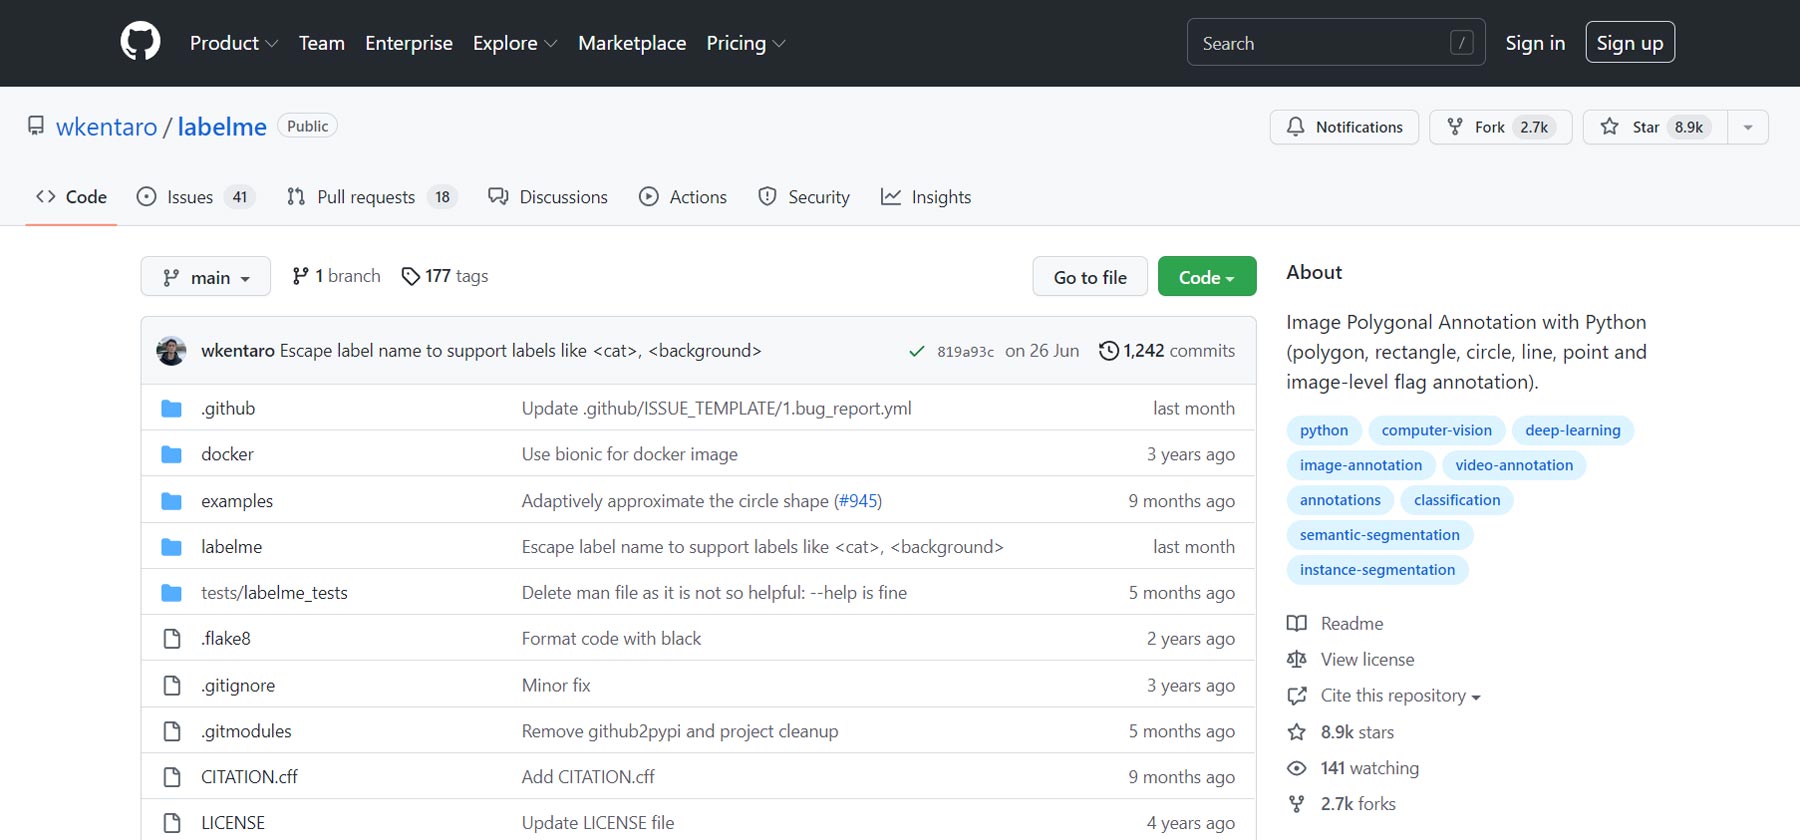Click the file icon for .flake8
Image resolution: width=1800 pixels, height=840 pixels.
(x=172, y=639)
